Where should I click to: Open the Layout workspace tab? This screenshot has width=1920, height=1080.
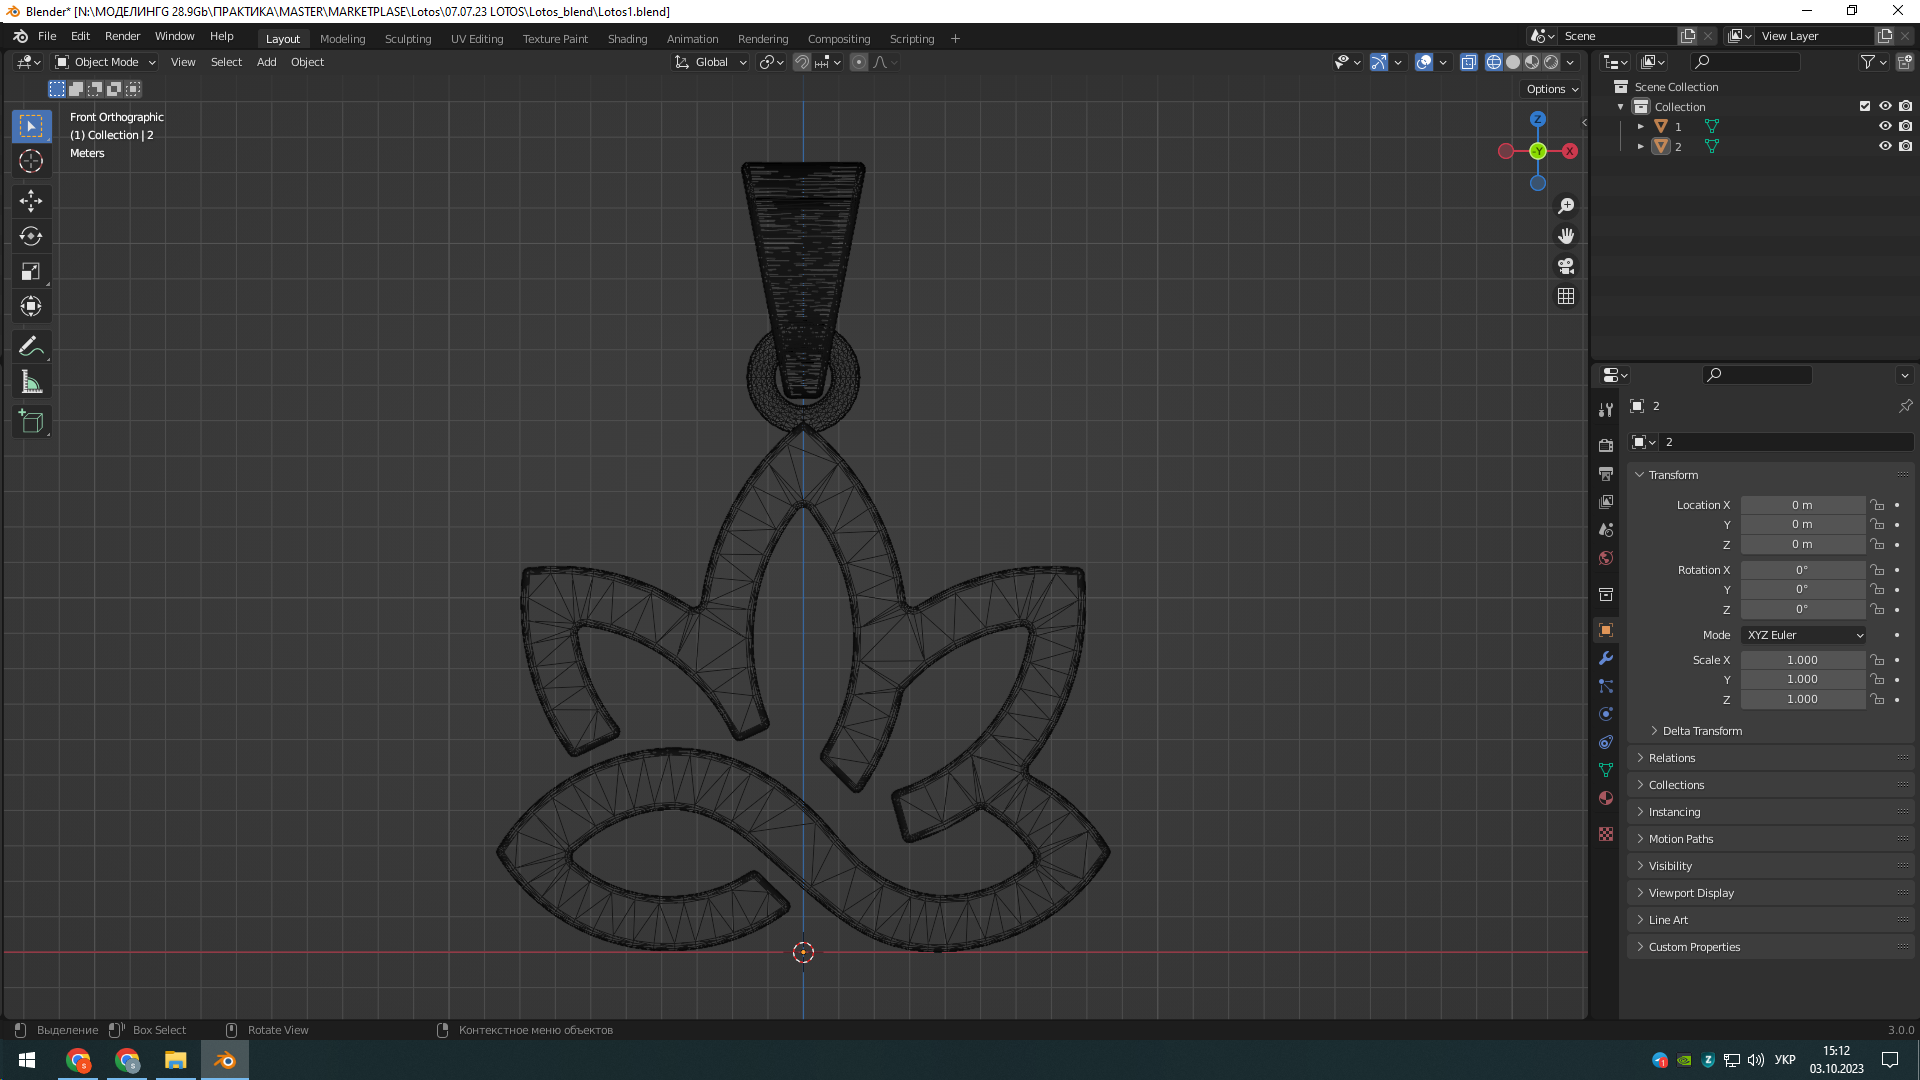281,38
